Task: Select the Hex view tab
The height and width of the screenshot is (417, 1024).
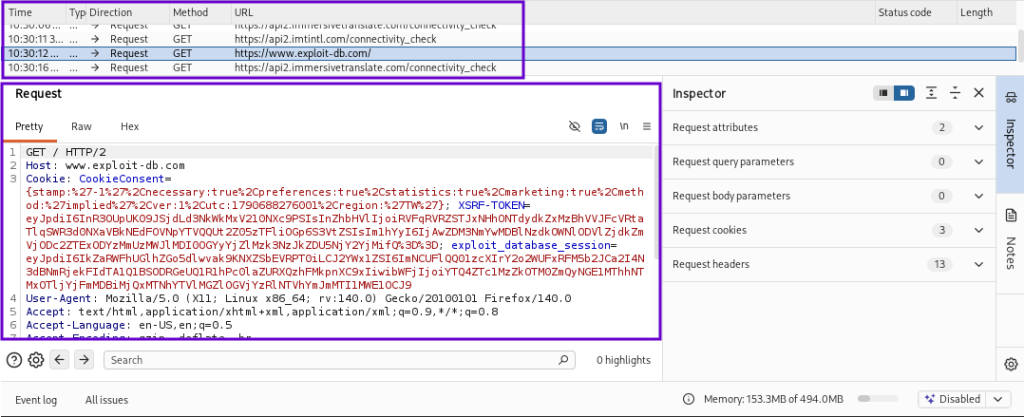Action: [130, 127]
